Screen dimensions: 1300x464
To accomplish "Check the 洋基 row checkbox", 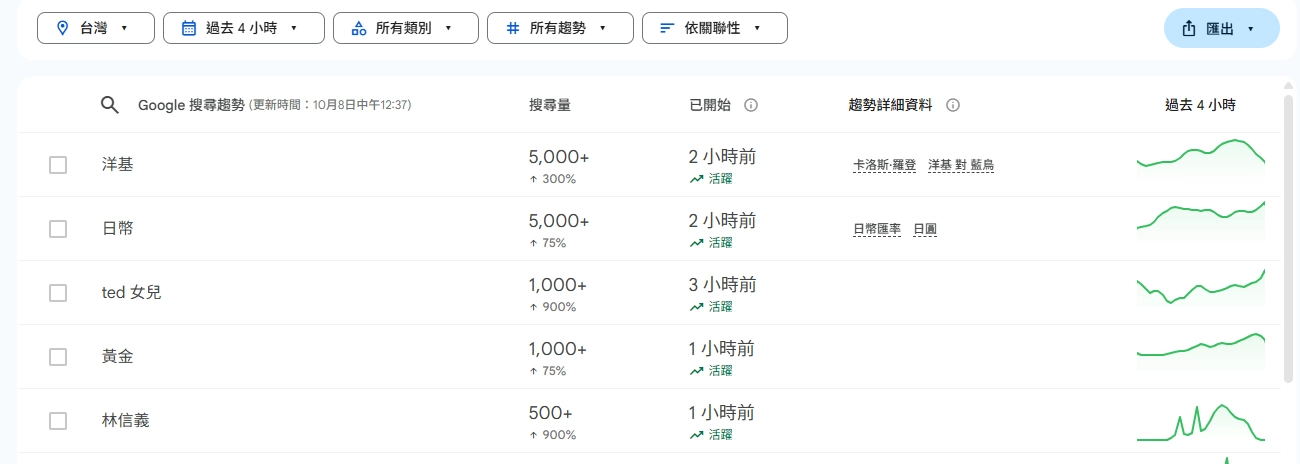I will click(58, 165).
